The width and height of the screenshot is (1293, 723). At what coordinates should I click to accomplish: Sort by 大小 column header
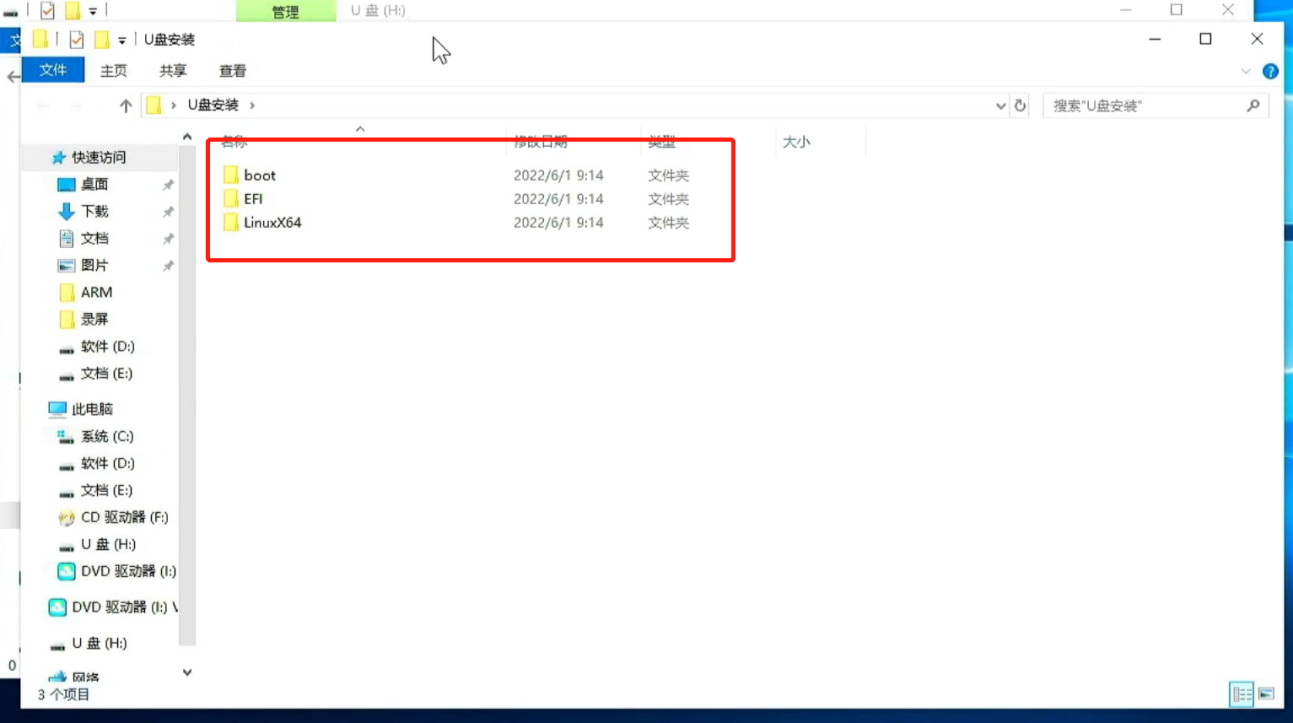pos(796,142)
